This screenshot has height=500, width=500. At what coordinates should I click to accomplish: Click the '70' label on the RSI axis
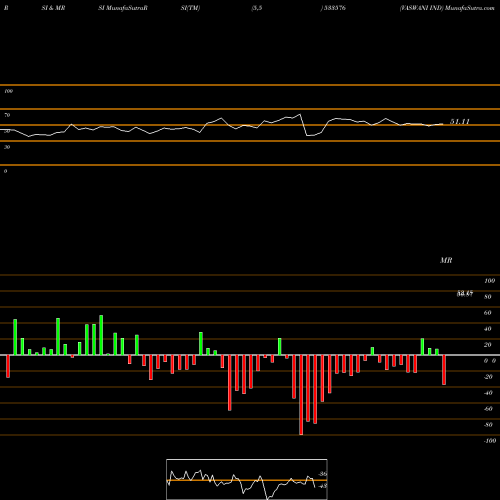pyautogui.click(x=7, y=115)
